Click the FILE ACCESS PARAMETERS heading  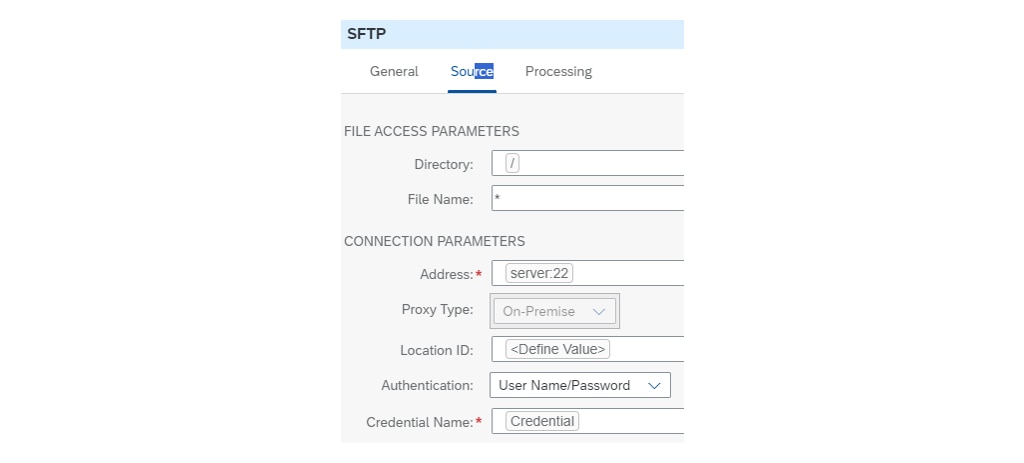pyautogui.click(x=431, y=131)
